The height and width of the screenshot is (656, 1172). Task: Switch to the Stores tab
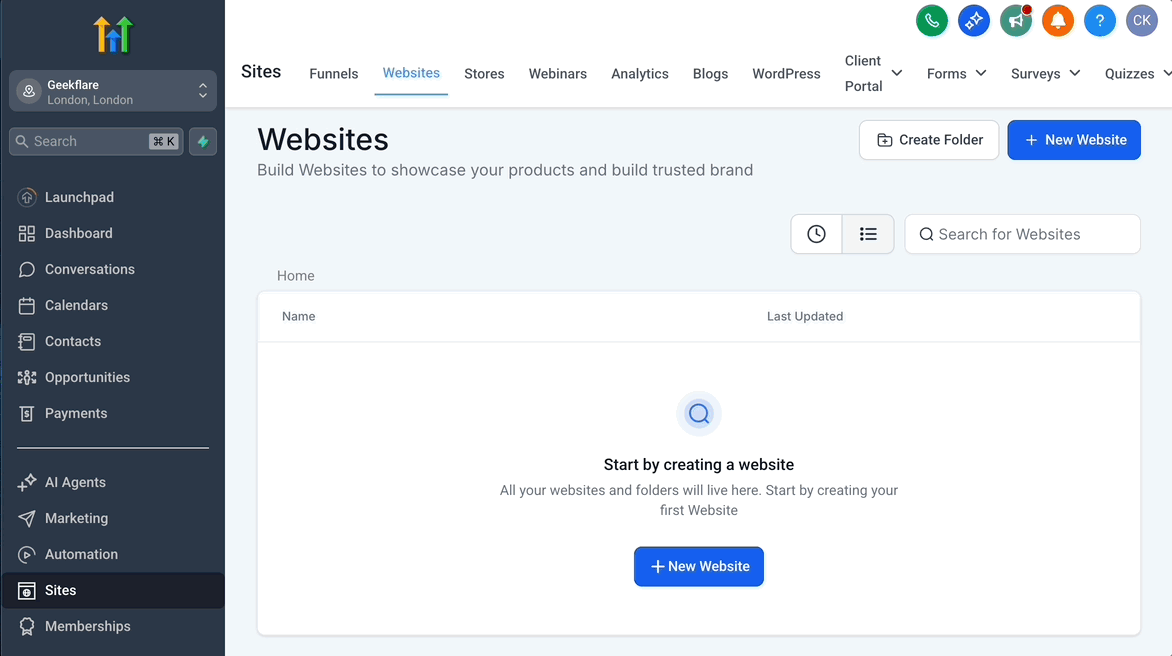[484, 73]
